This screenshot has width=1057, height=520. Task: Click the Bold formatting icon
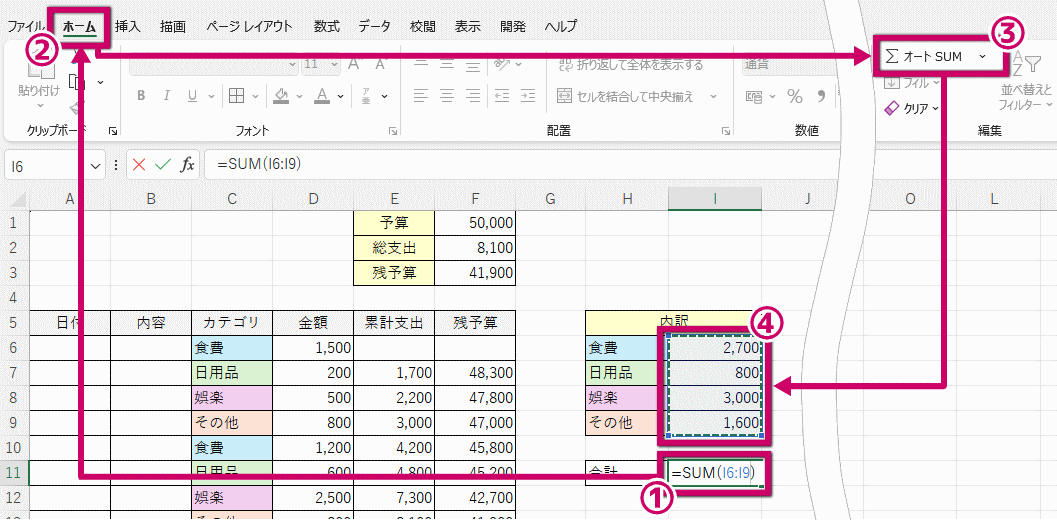[x=141, y=96]
